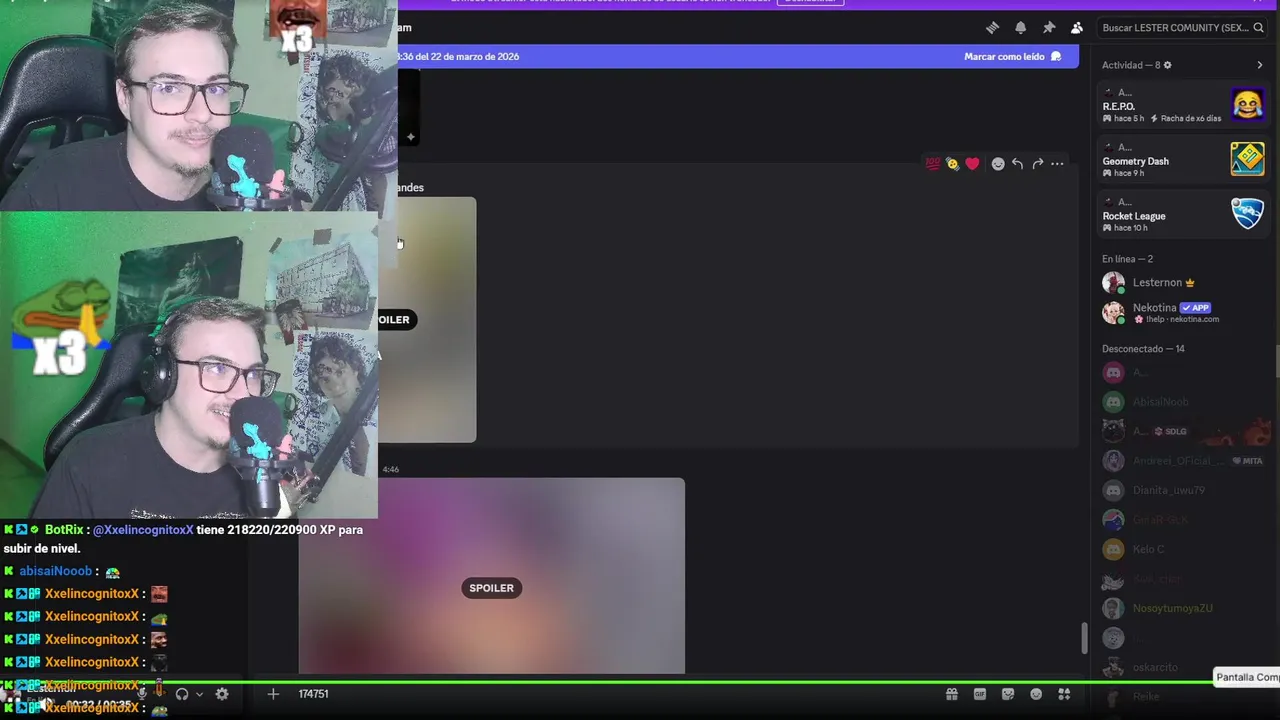Viewport: 1280px width, 720px height.
Task: Open notification settings bell icon
Action: pyautogui.click(x=1020, y=28)
